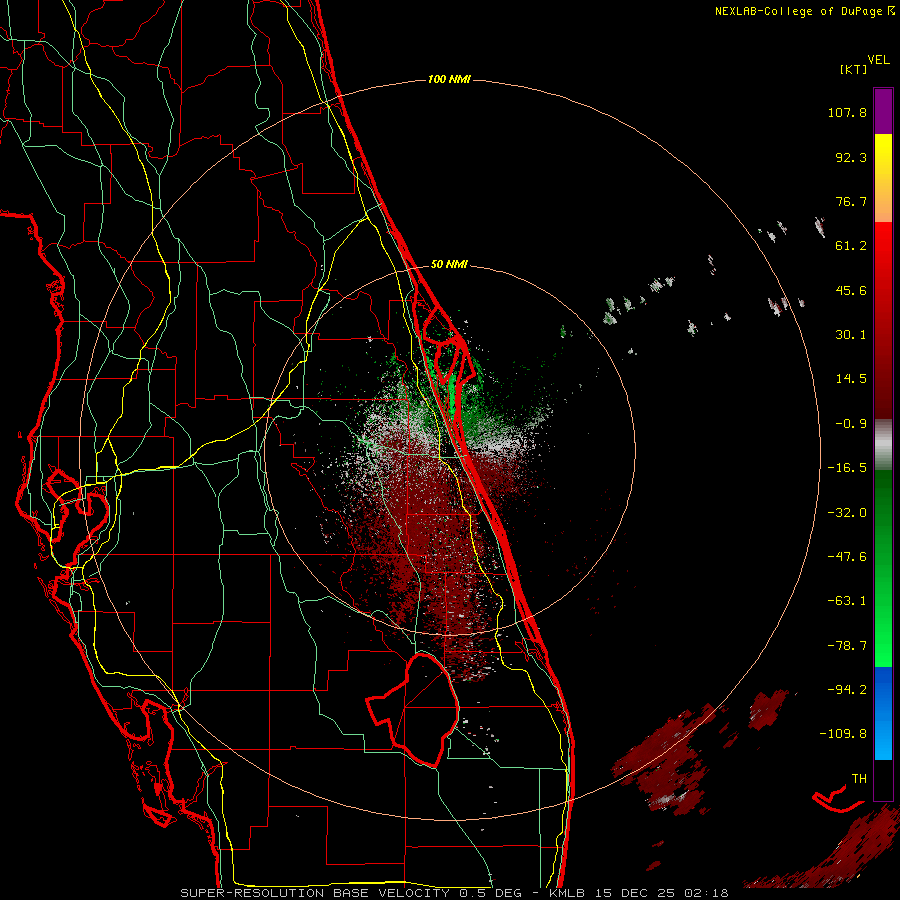Click the 76.7 legend value

(851, 201)
